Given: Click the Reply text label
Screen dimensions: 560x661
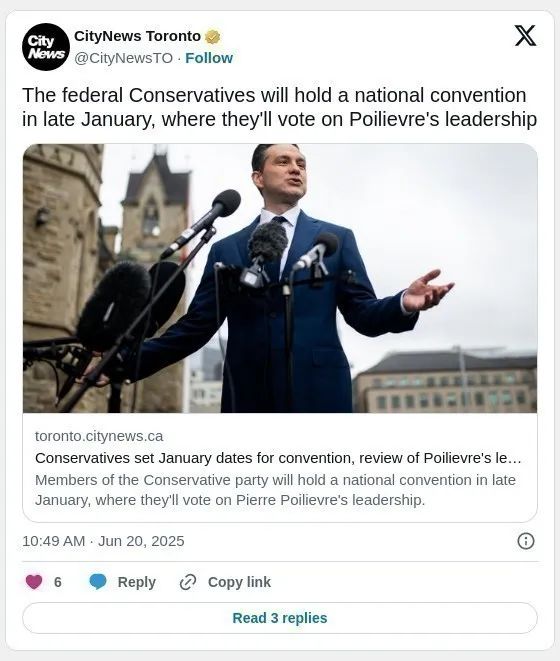Looking at the screenshot, I should click(137, 582).
